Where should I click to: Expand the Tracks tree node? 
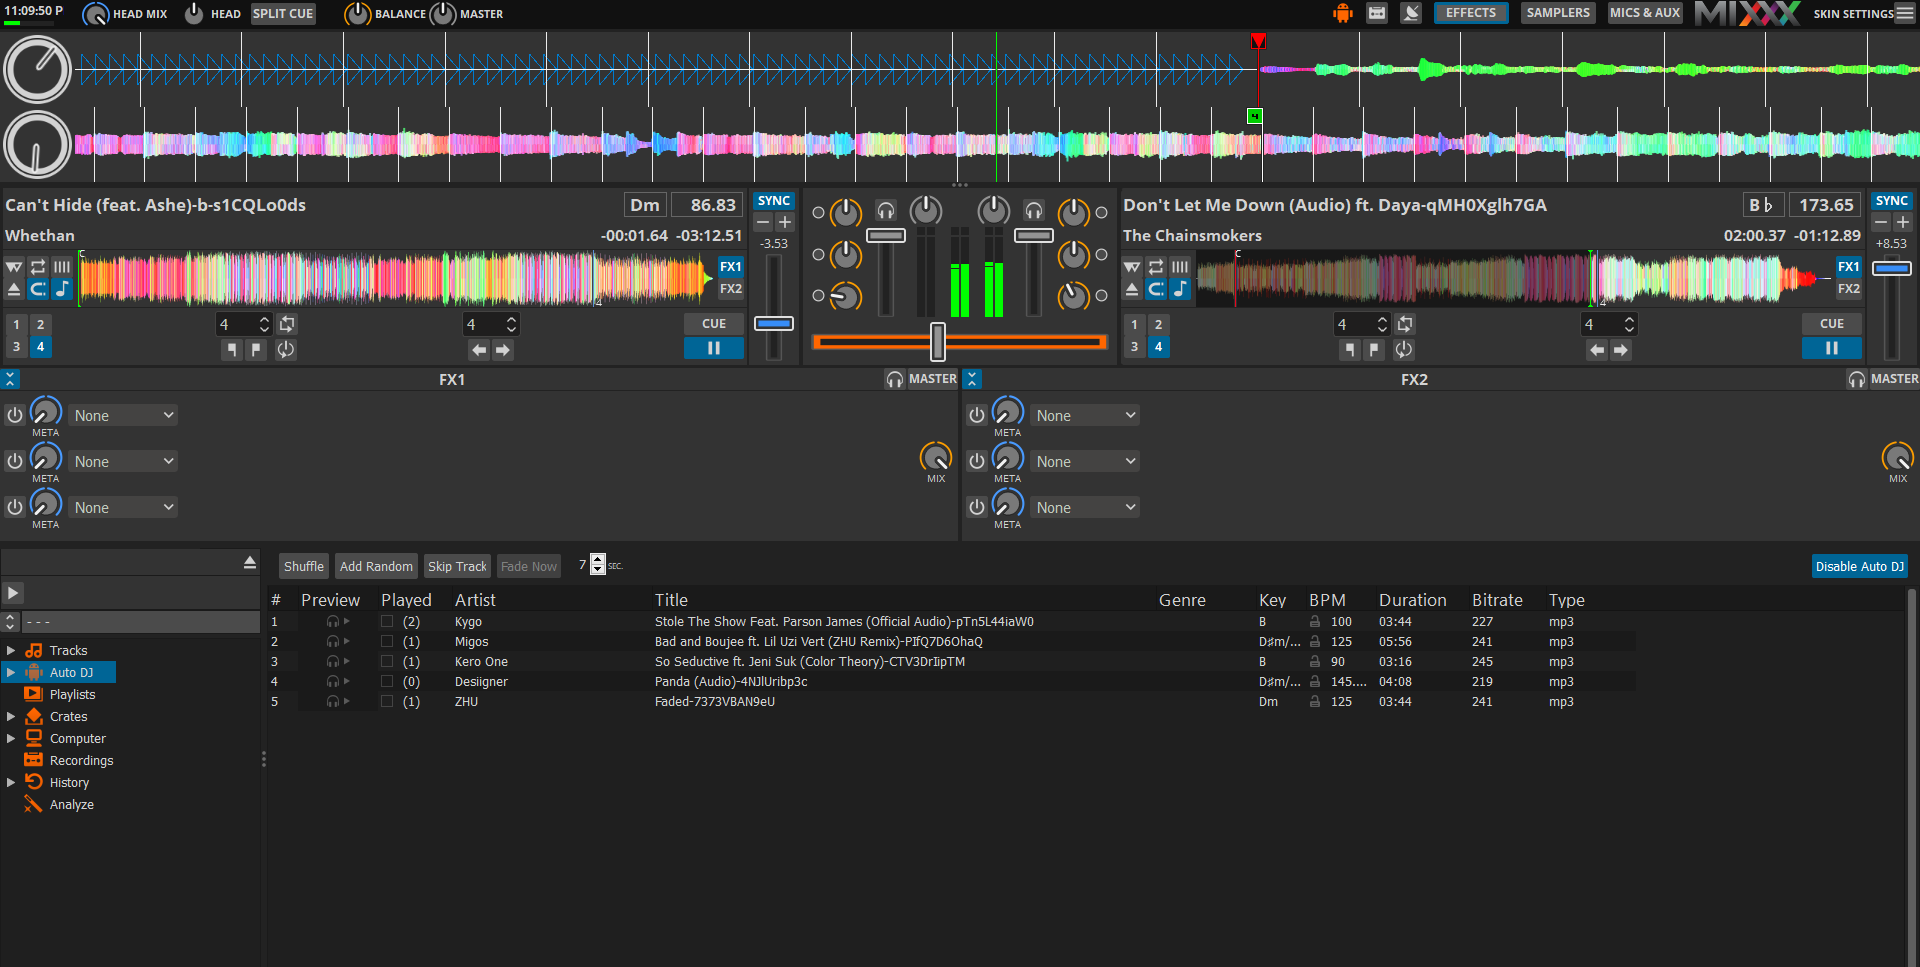pyautogui.click(x=11, y=650)
